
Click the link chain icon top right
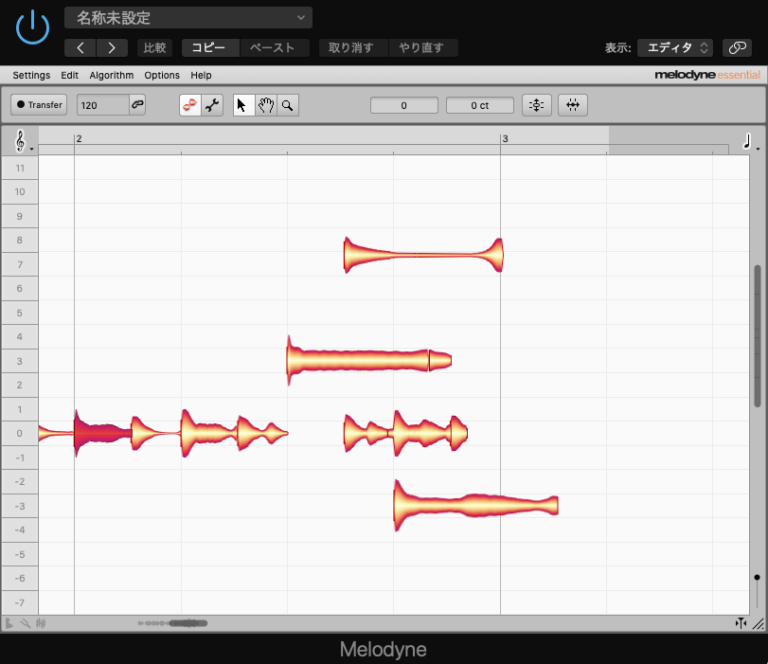click(737, 47)
